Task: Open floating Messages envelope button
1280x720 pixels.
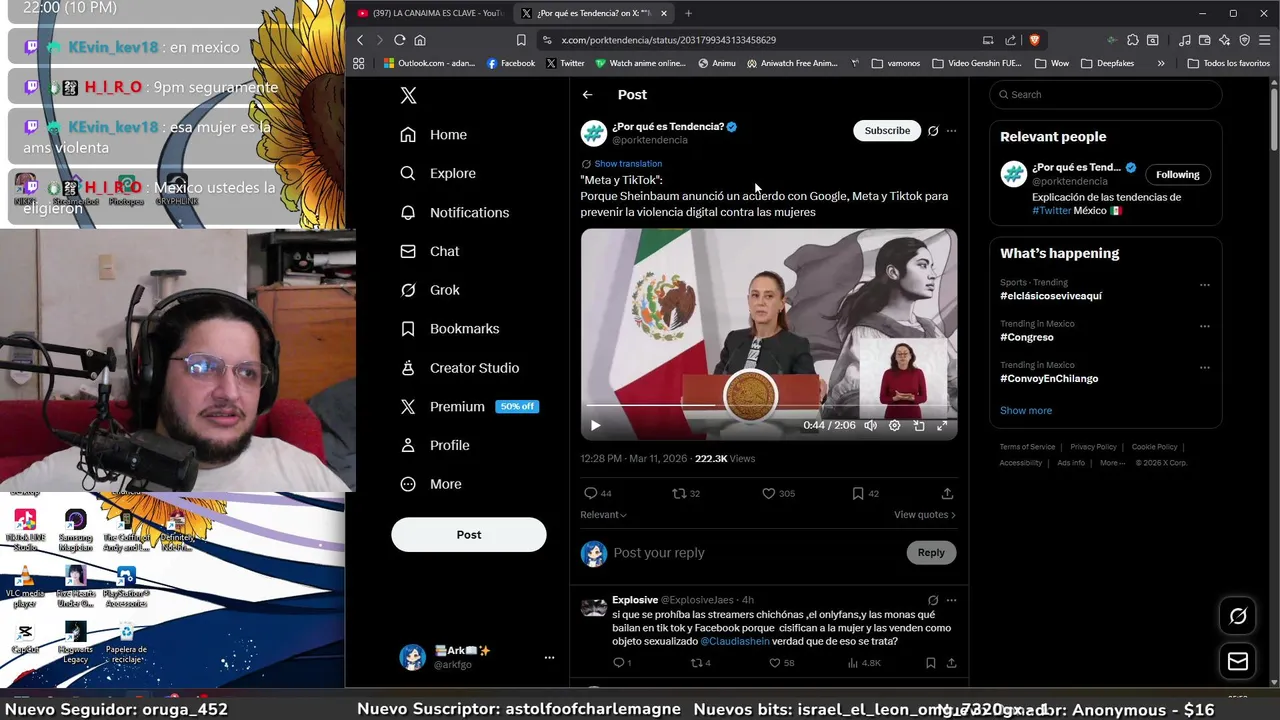Action: coord(1238,661)
